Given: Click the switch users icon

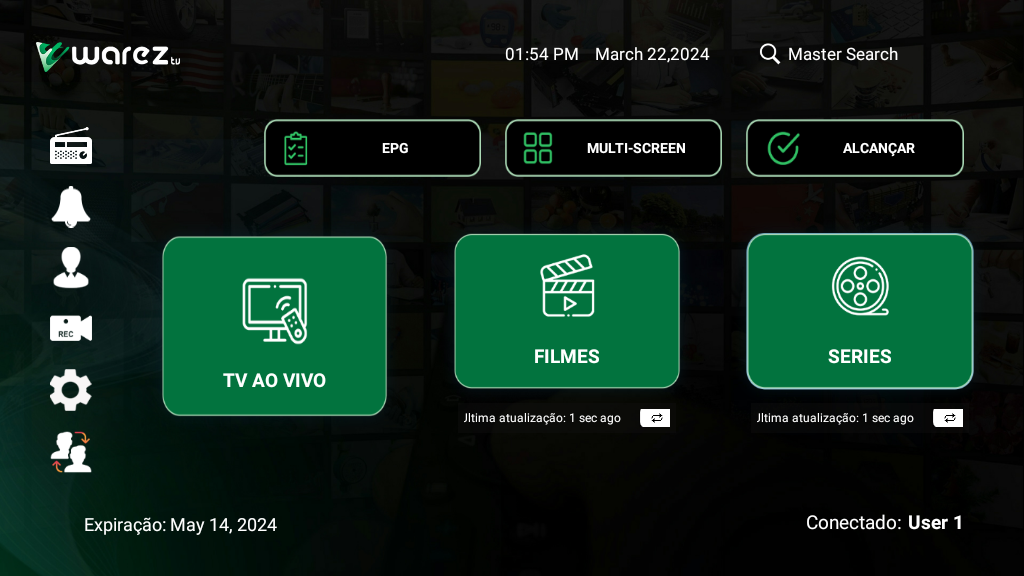Looking at the screenshot, I should coord(71,452).
